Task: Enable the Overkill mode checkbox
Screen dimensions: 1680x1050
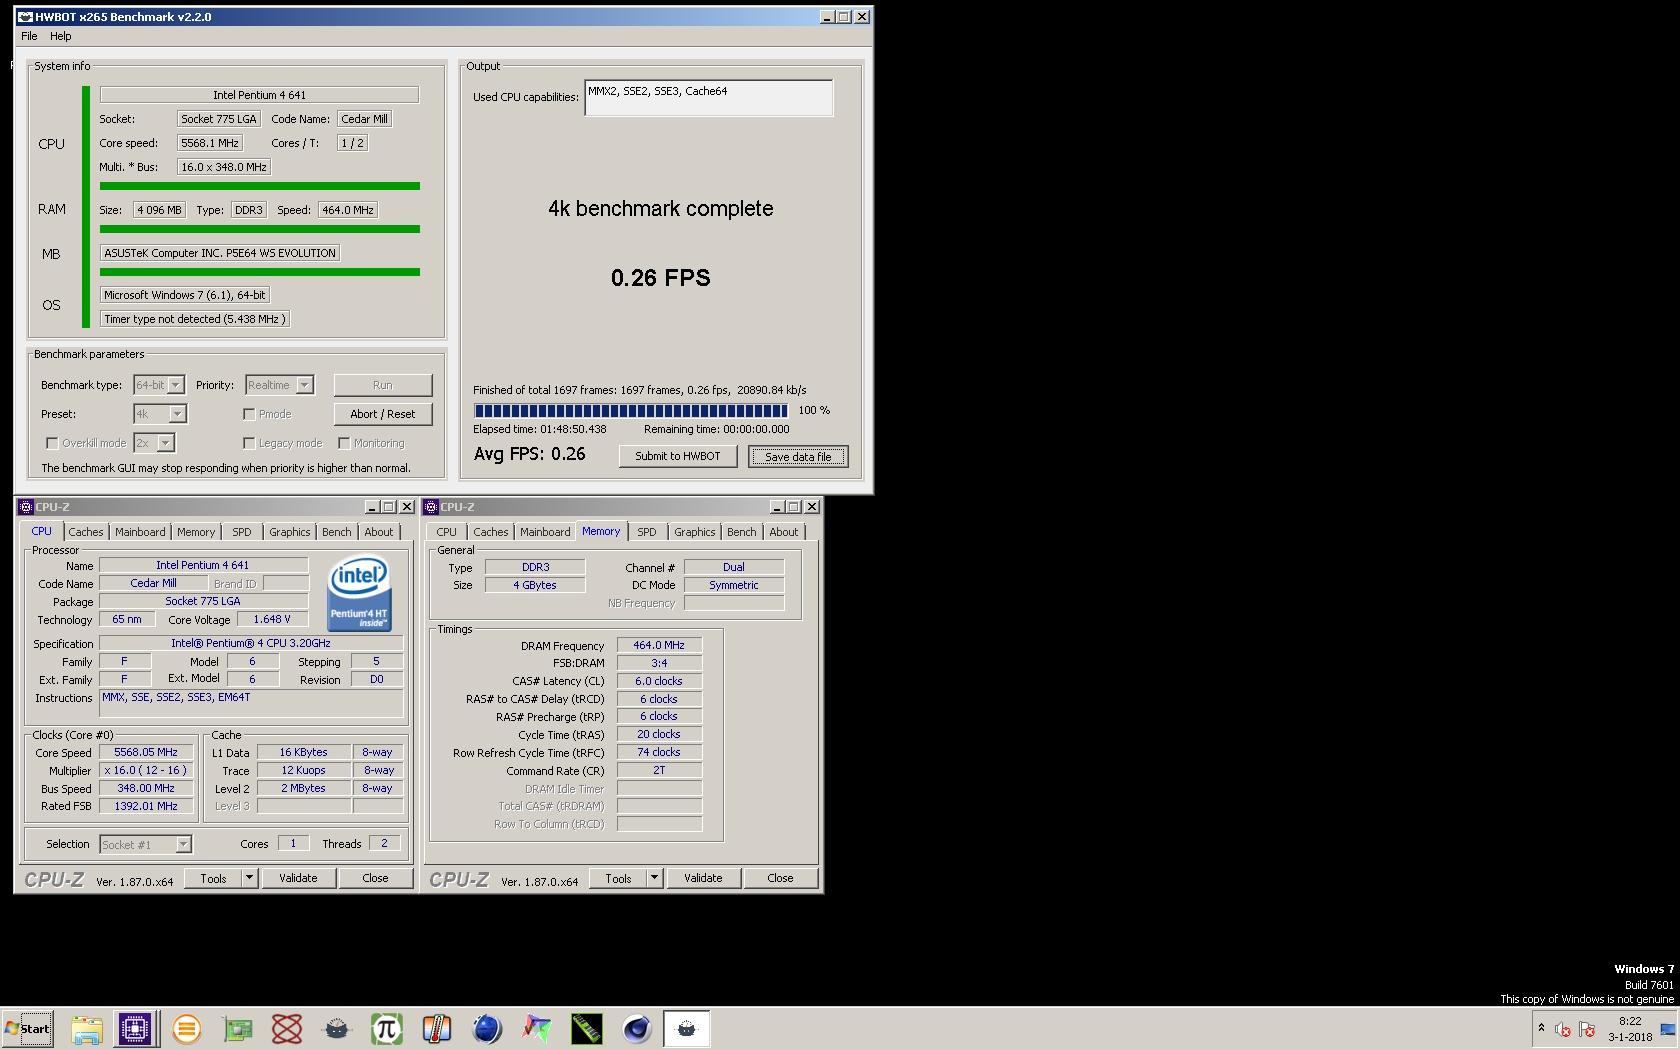Action: [52, 443]
